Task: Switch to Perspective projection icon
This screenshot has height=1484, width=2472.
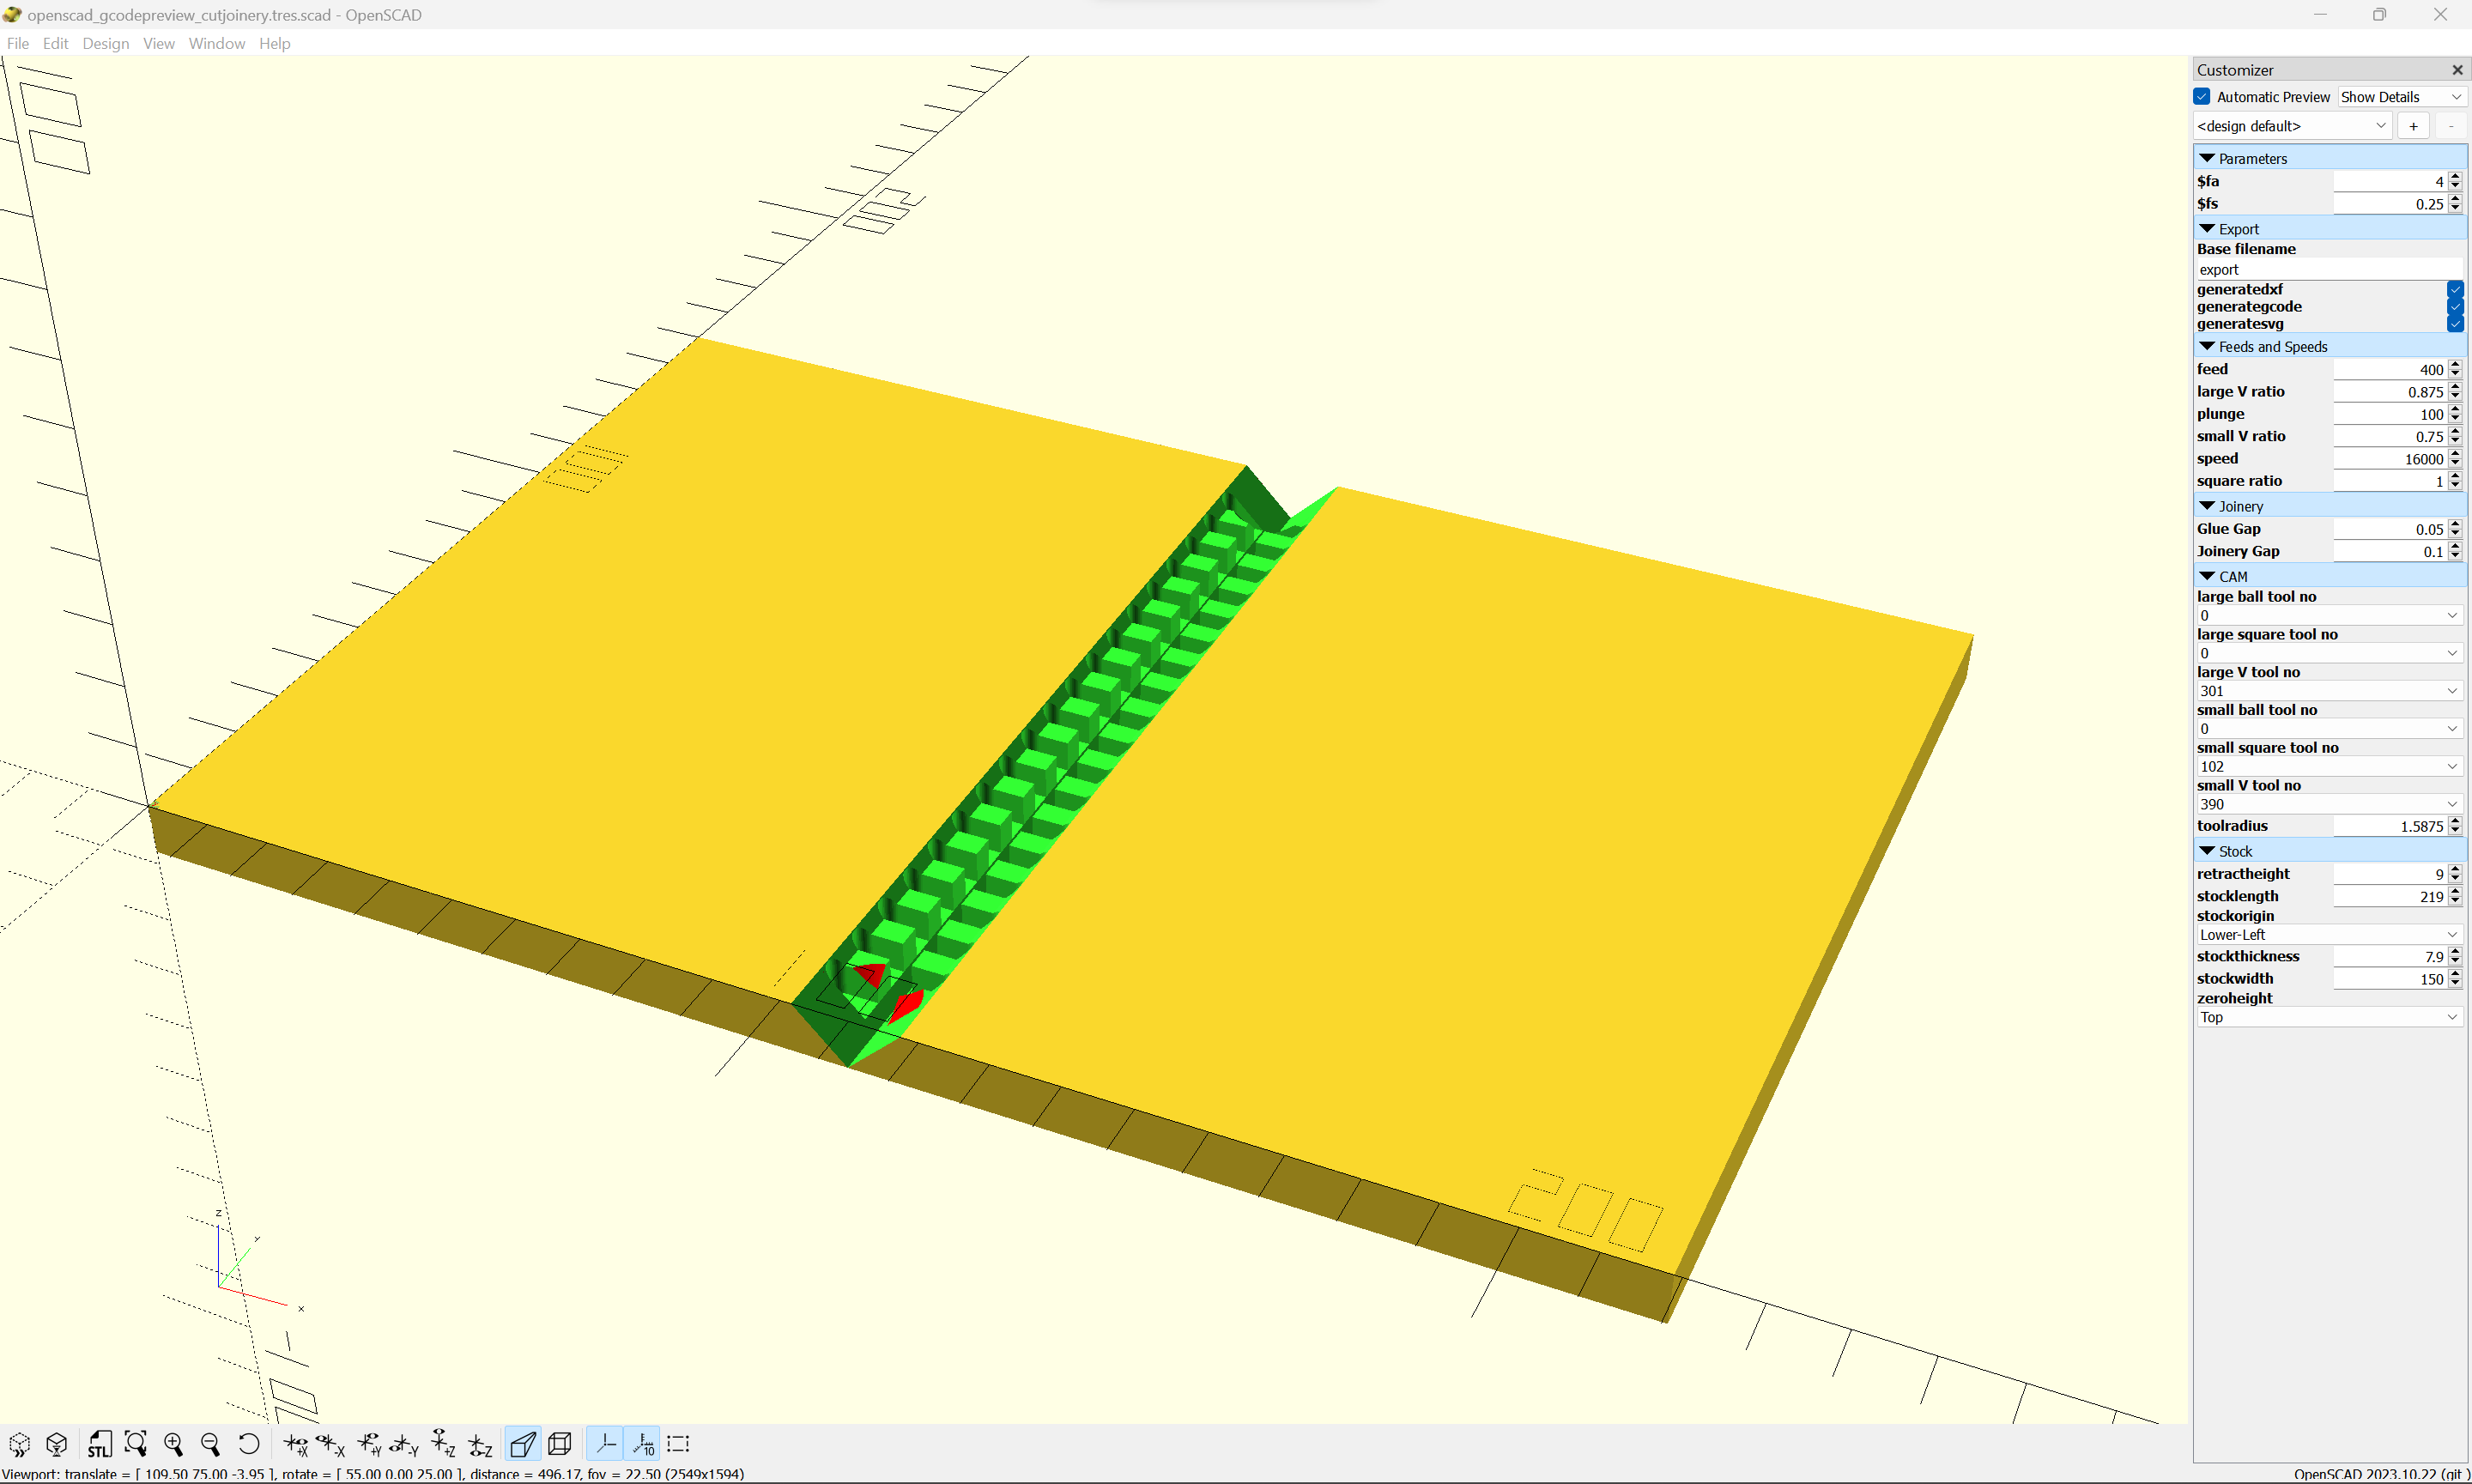Action: coord(523,1444)
